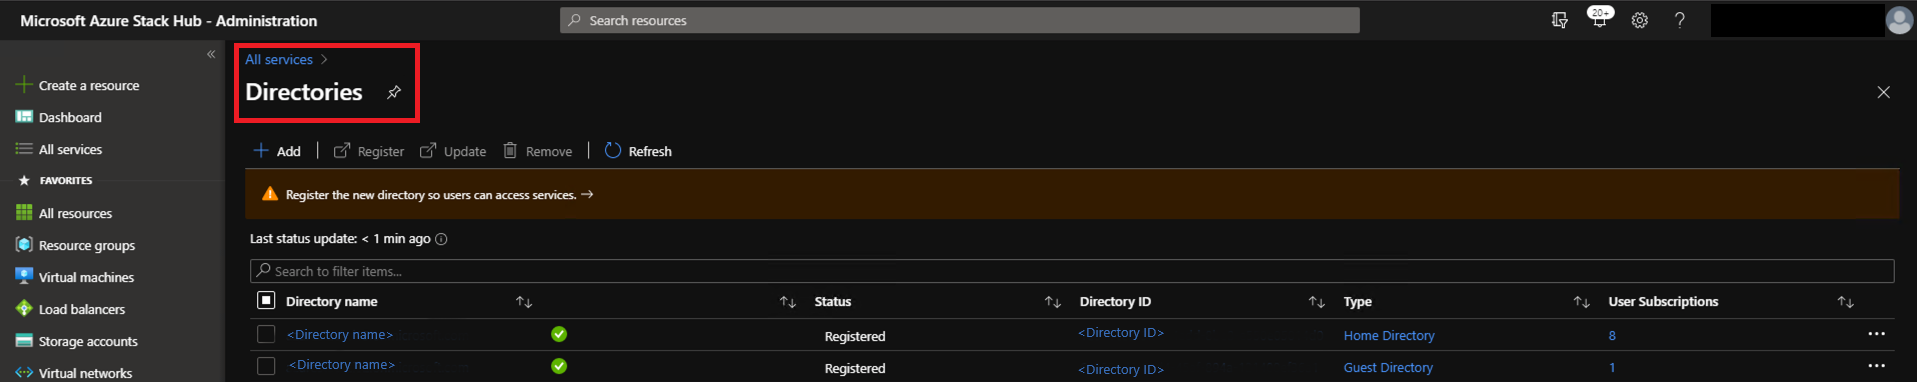This screenshot has width=1917, height=382.
Task: Sort by Directory name column
Action: pos(524,302)
